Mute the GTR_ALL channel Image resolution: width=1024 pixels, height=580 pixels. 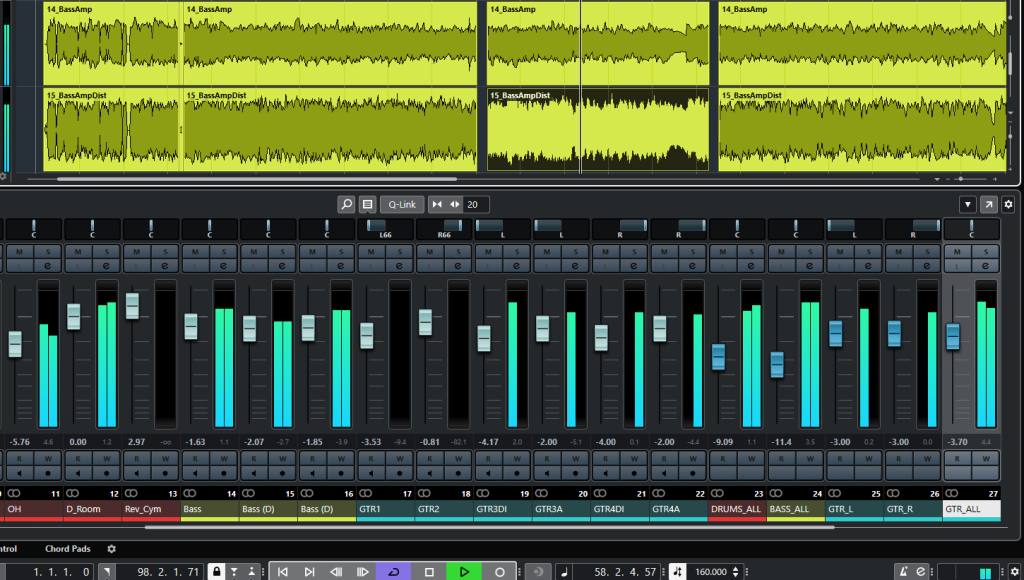(957, 252)
